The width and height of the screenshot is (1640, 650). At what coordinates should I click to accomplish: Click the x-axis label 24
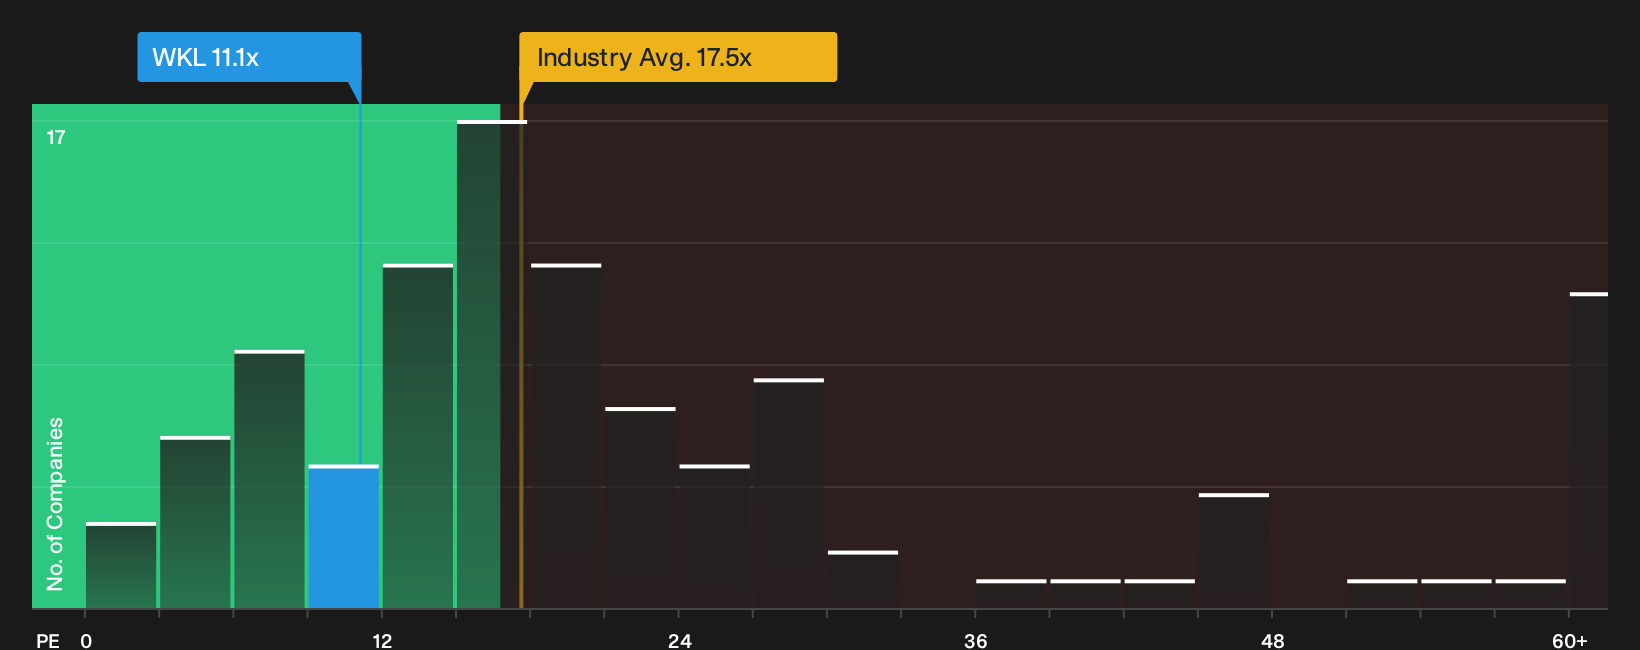(x=680, y=640)
